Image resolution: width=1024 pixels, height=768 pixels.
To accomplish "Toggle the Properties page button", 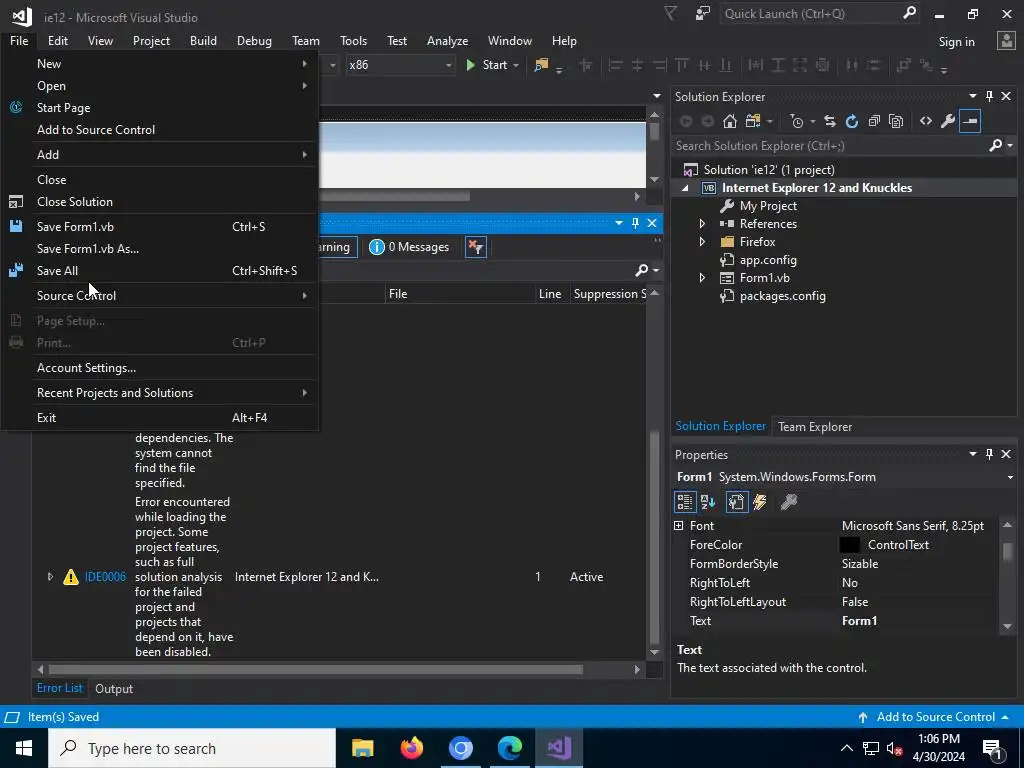I will coord(736,502).
